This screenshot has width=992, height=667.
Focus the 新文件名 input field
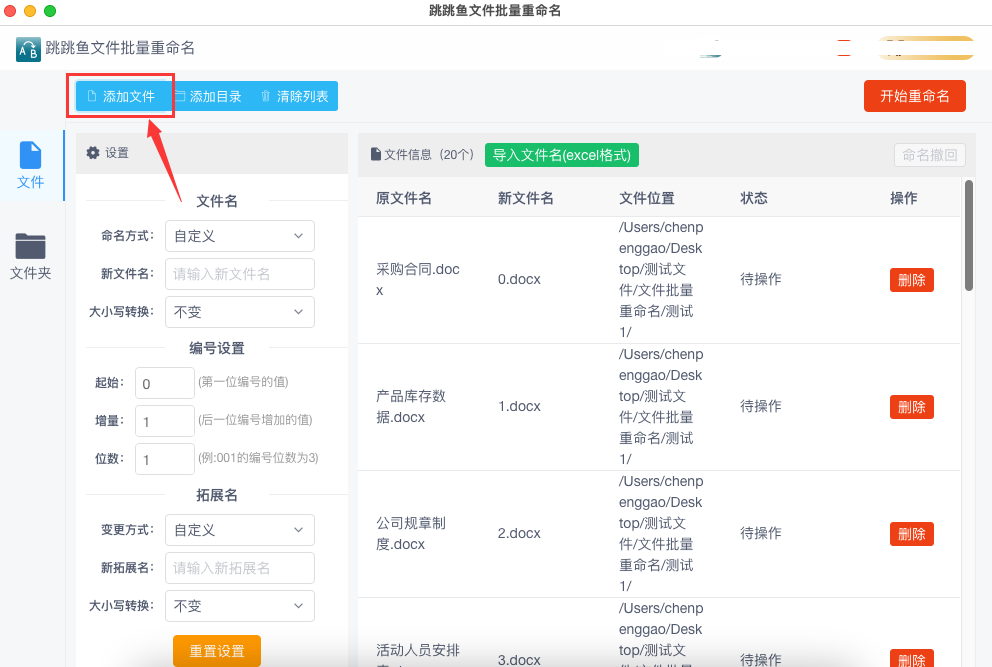tap(240, 274)
